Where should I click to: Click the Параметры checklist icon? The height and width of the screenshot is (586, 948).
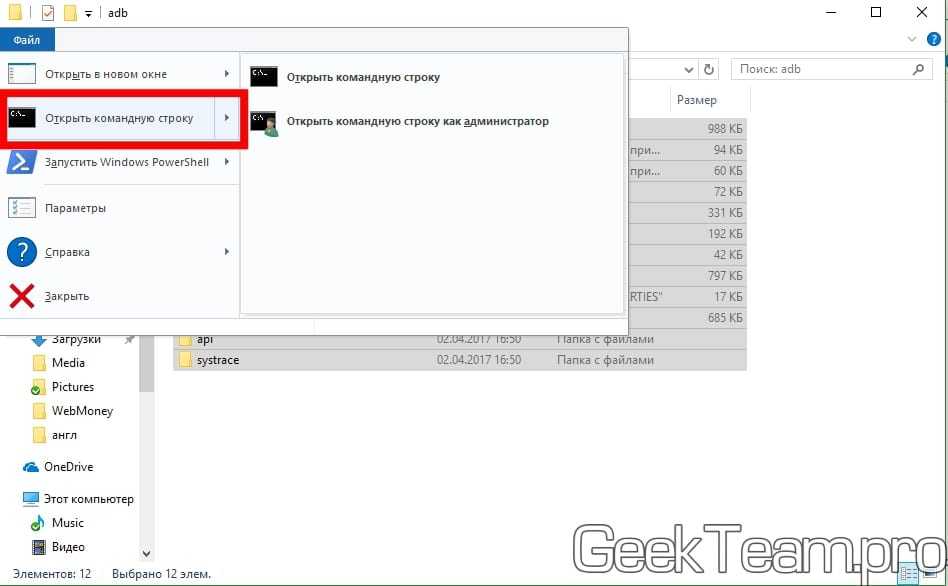(22, 208)
